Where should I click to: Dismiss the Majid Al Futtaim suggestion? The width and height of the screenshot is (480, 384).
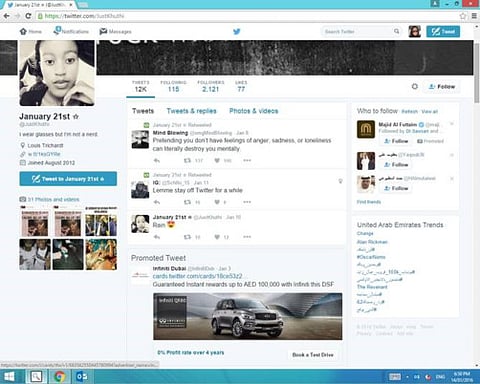(x=452, y=124)
